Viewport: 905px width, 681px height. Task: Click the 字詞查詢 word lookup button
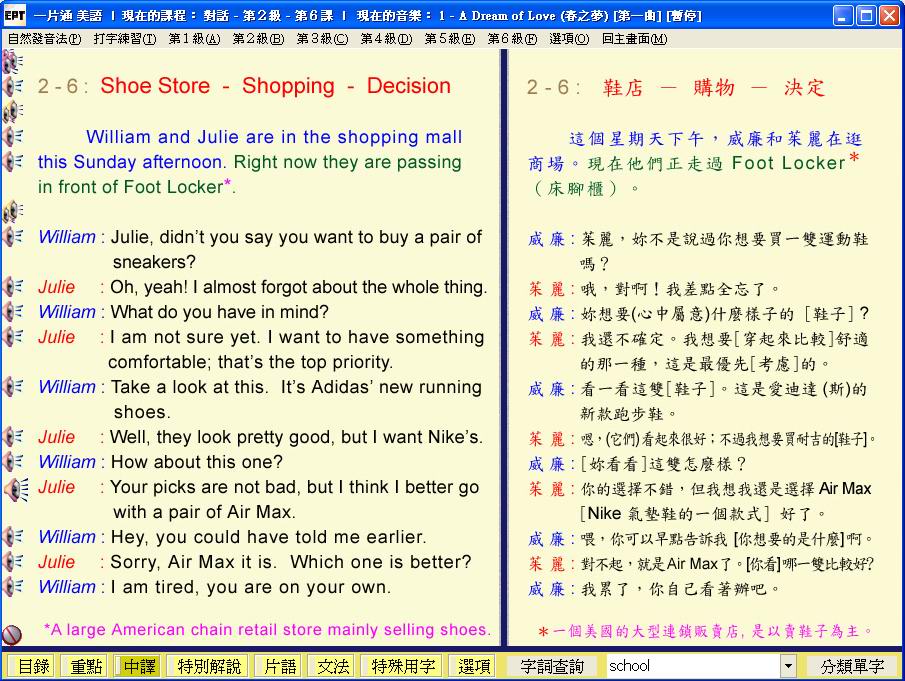point(552,666)
